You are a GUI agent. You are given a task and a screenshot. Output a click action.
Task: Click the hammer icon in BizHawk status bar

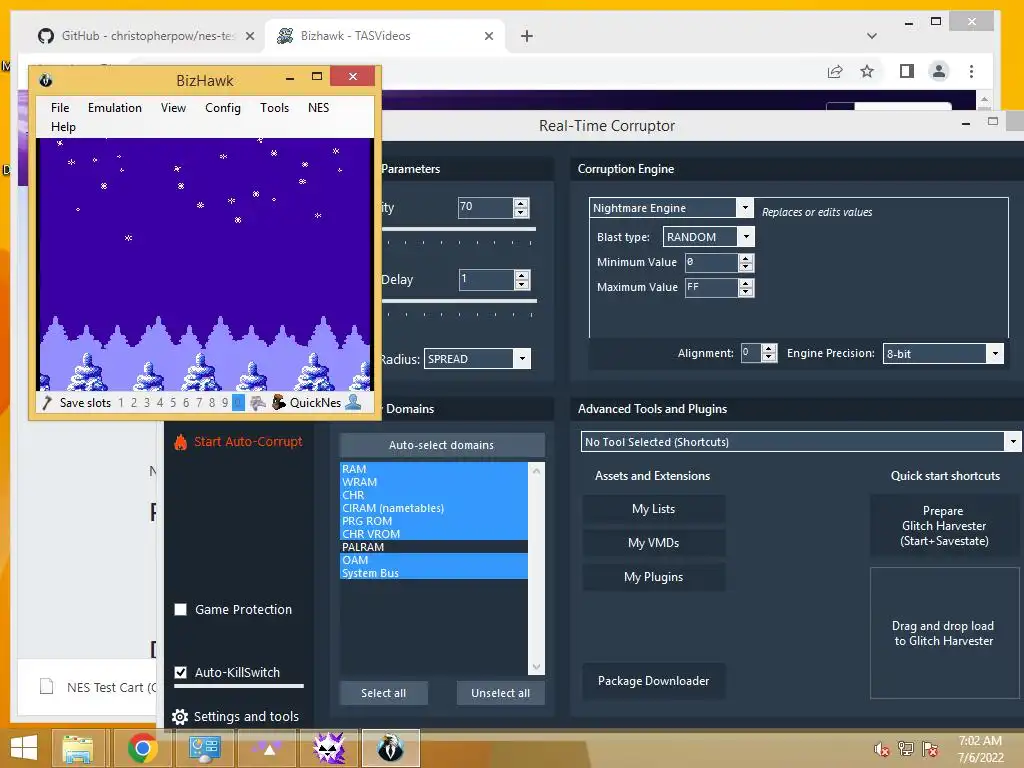46,402
